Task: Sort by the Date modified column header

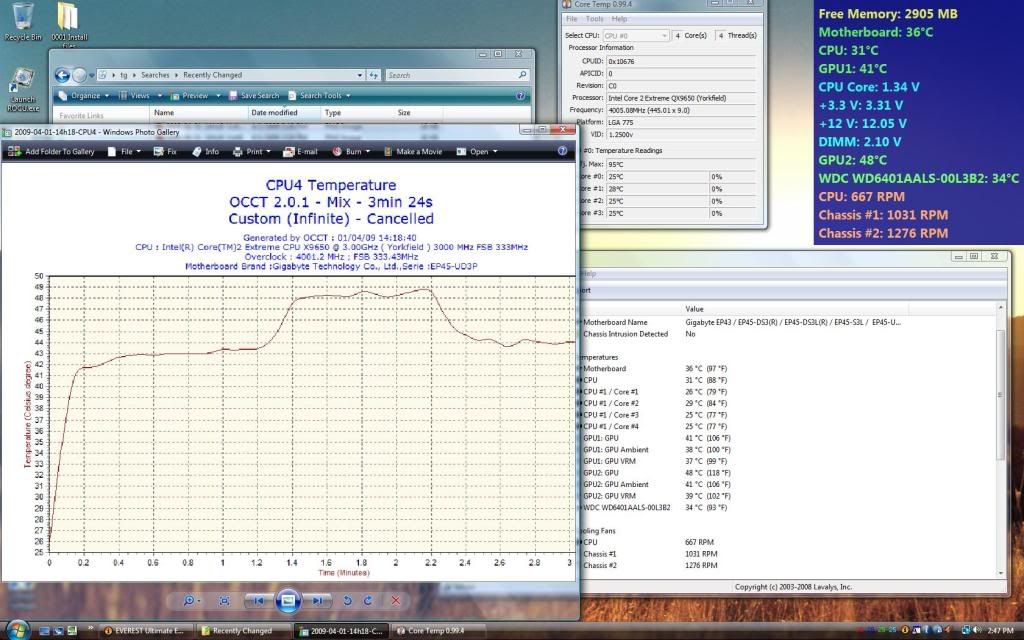Action: (x=285, y=112)
